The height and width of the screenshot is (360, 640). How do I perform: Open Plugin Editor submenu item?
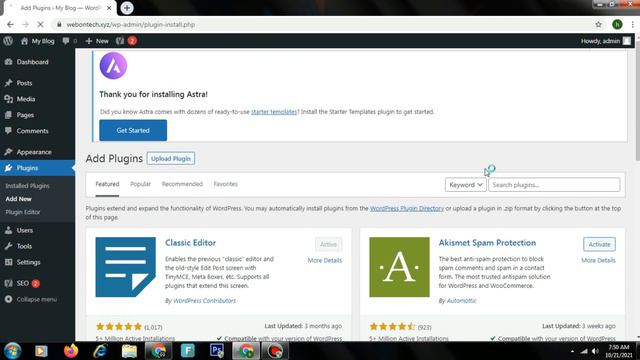tap(23, 212)
